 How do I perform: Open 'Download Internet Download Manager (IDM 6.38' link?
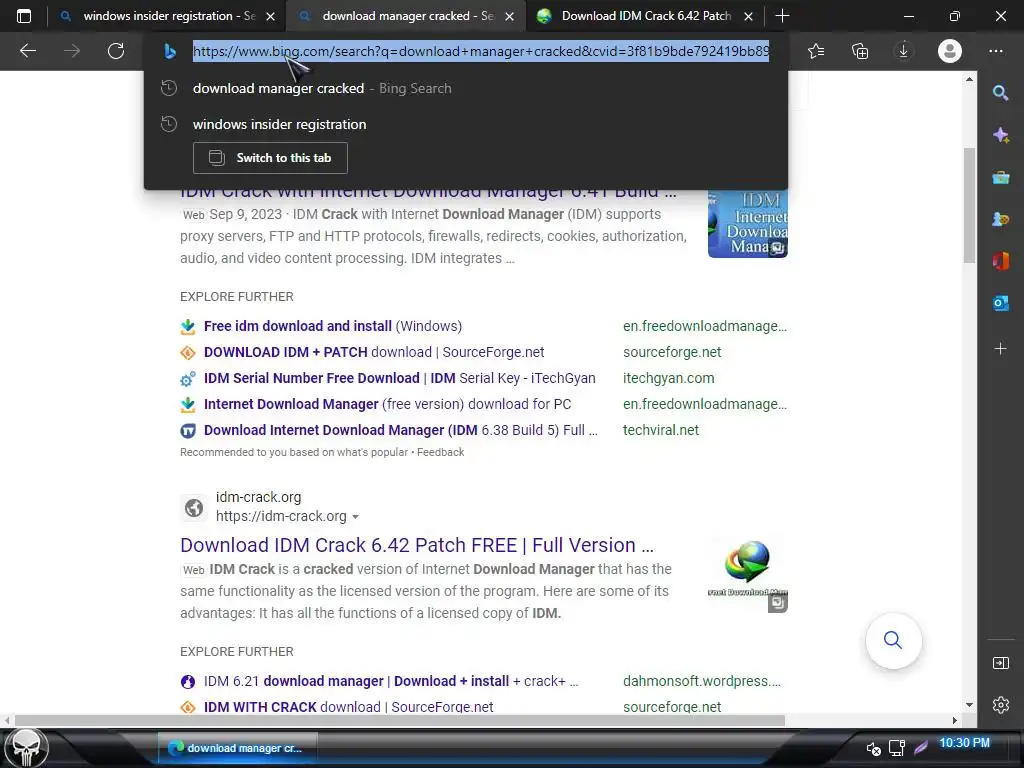pos(400,430)
